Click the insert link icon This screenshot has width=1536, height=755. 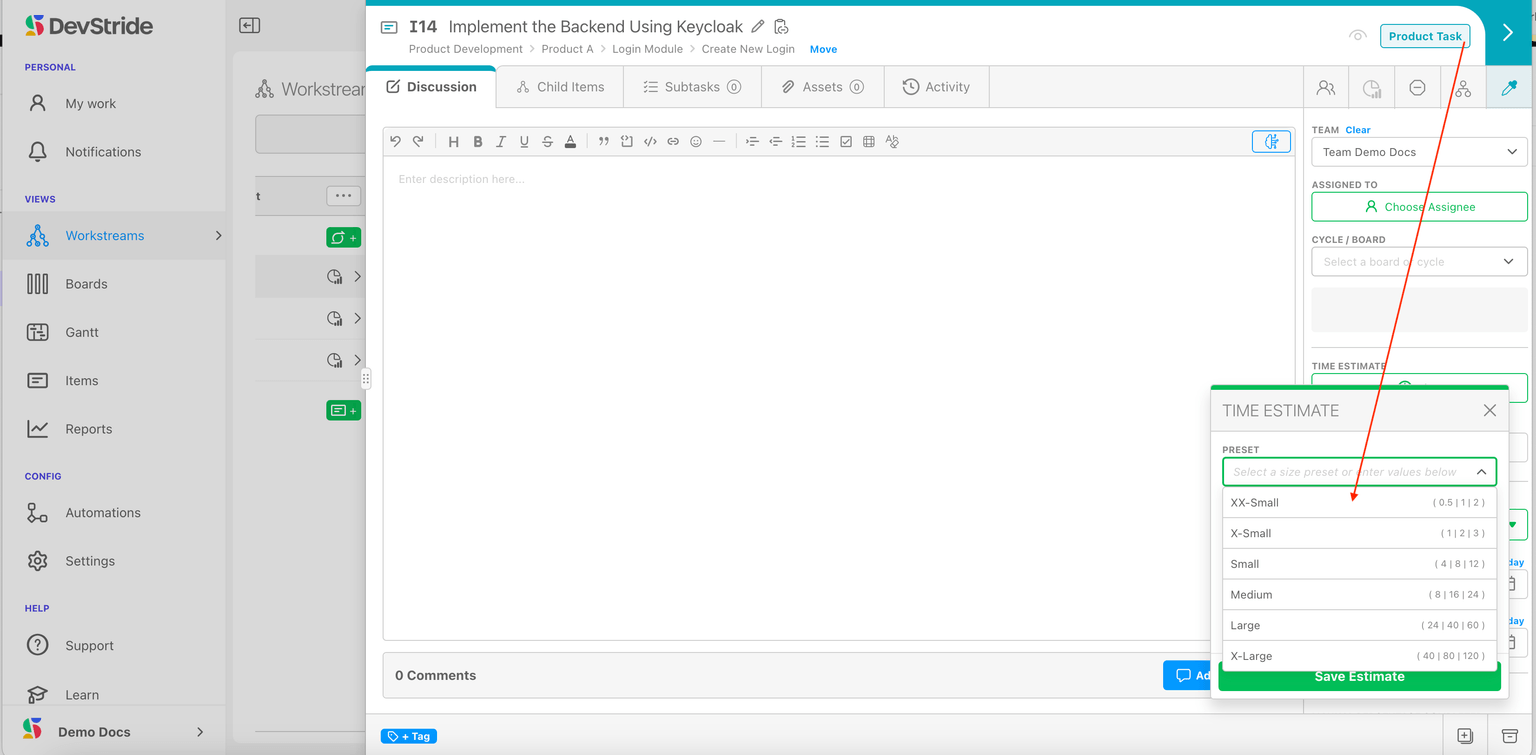[673, 142]
